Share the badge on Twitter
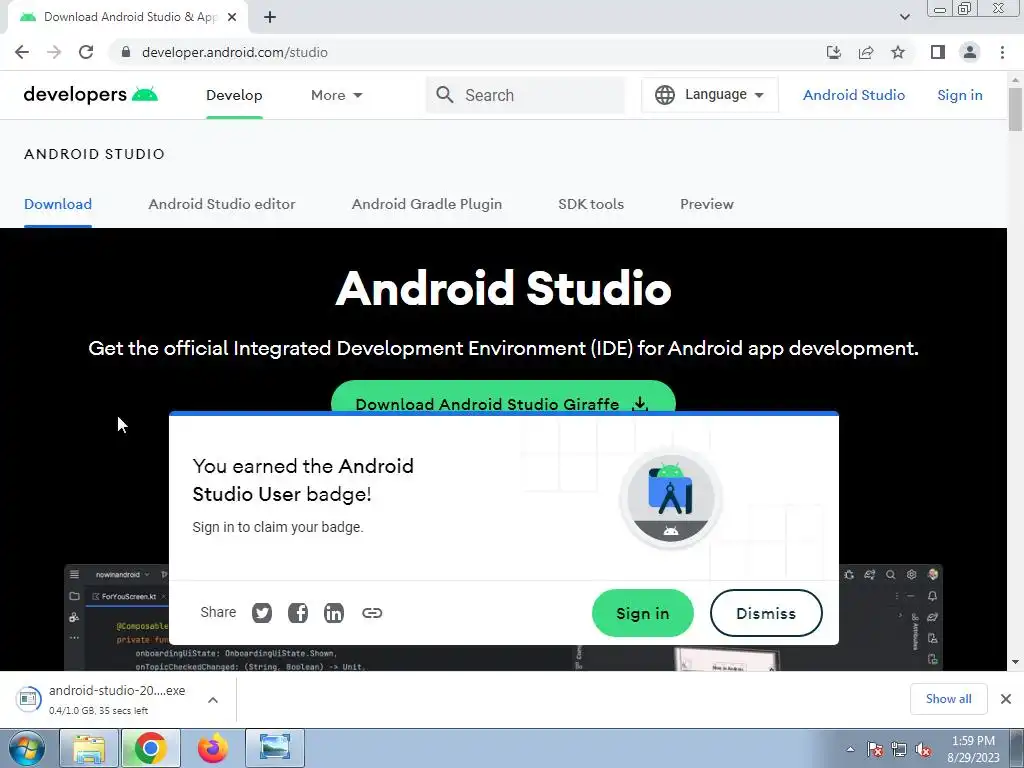 pos(262,613)
